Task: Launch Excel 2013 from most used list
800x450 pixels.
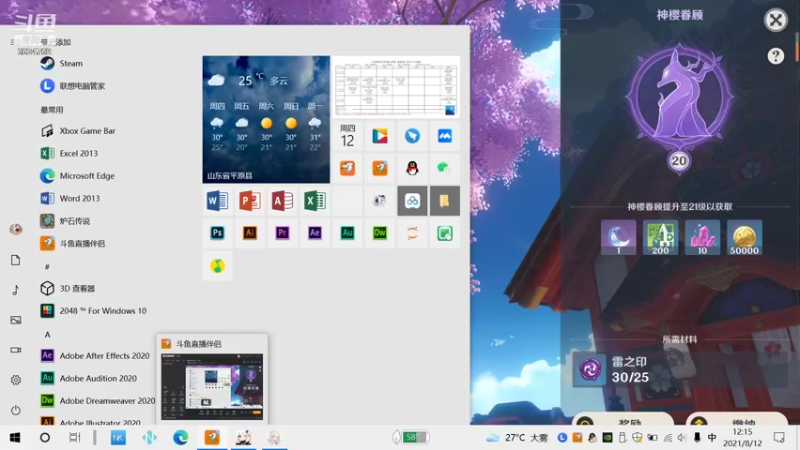Action: point(69,153)
